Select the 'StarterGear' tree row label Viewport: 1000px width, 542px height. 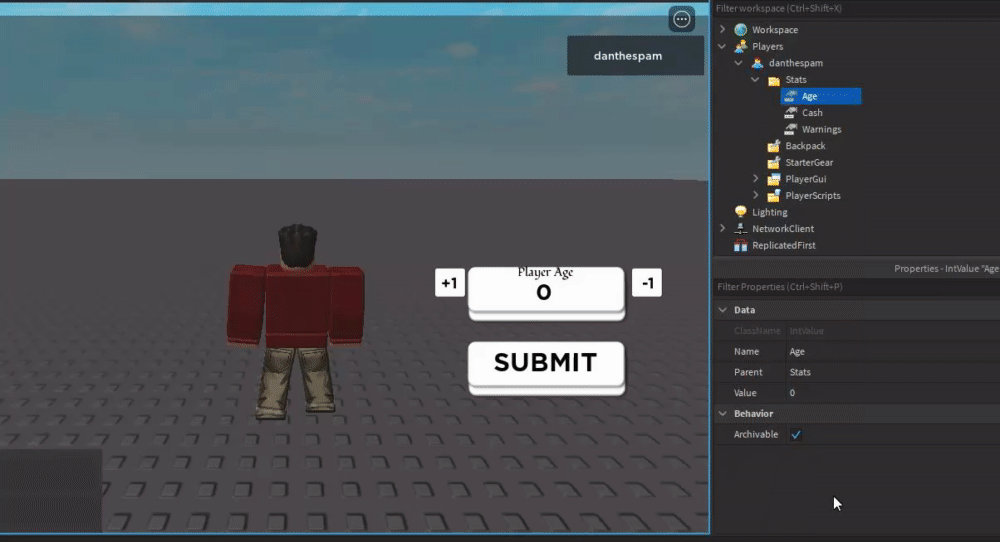pyautogui.click(x=809, y=163)
